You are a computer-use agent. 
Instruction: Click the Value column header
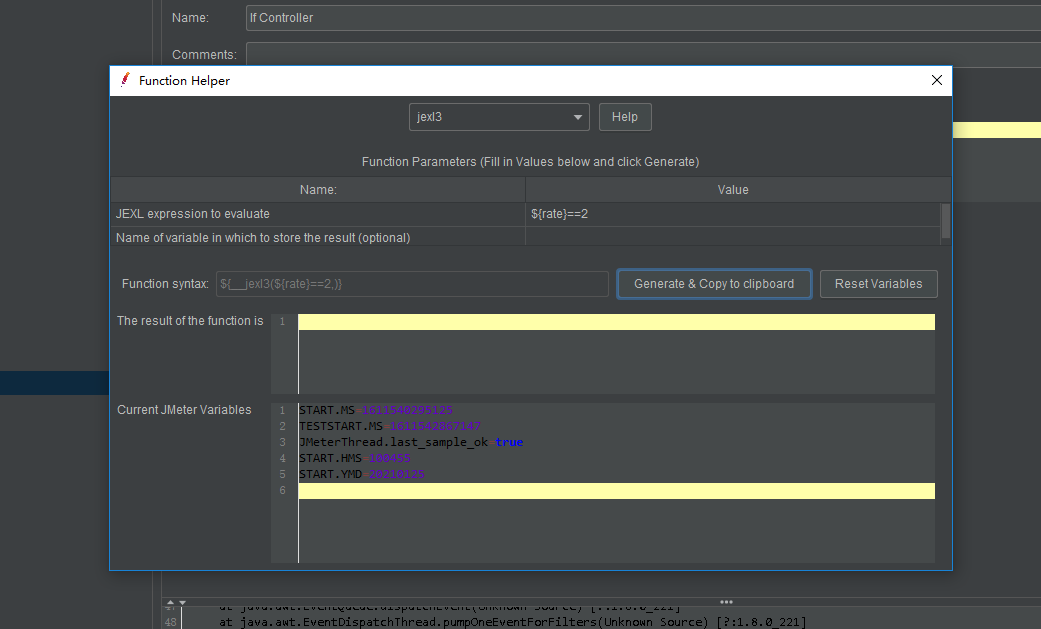[x=733, y=190]
